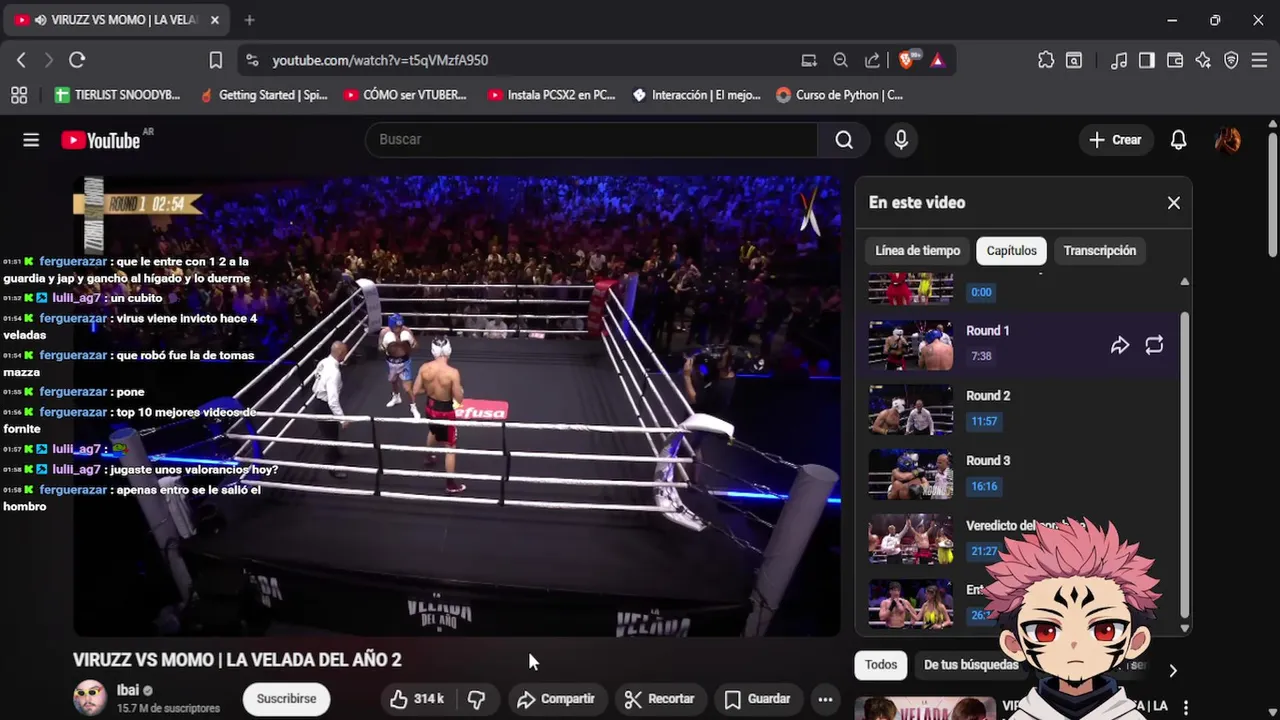Click the browser address bar URL
Viewport: 1280px width, 720px height.
point(380,60)
